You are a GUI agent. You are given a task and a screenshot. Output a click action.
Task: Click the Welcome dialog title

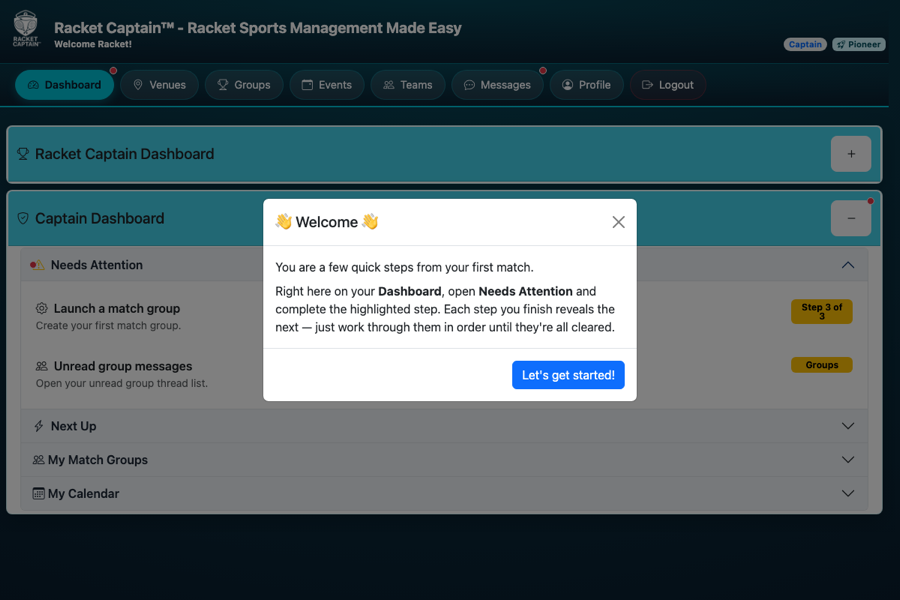(327, 222)
